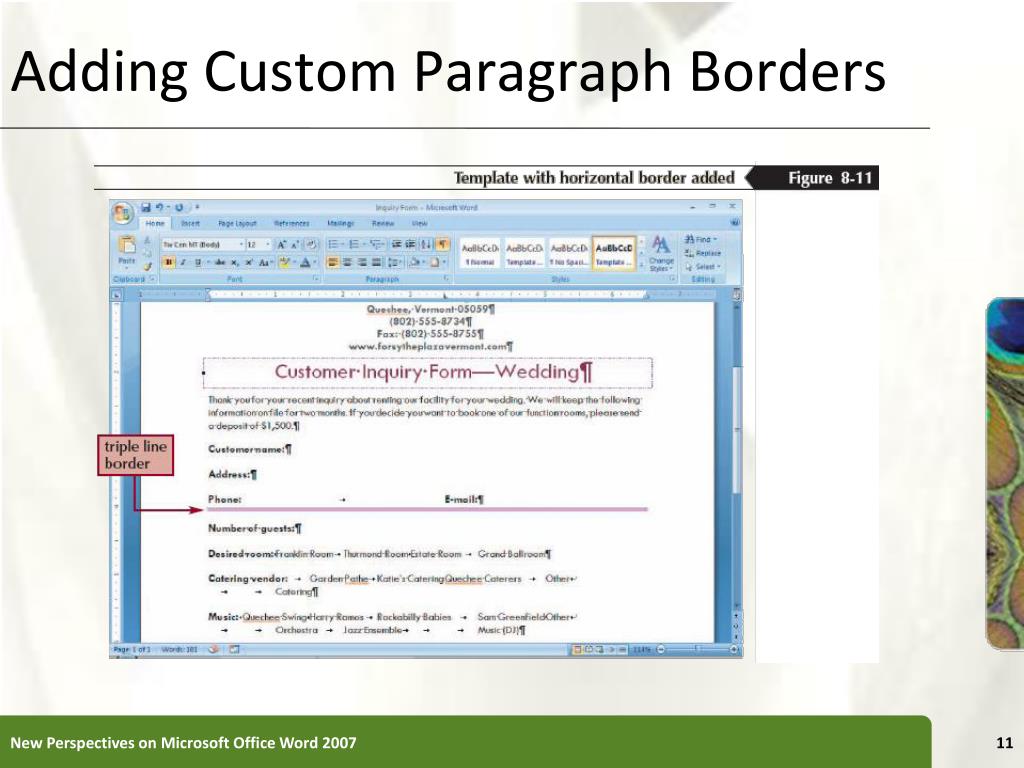Click the proofing errors status icon

coord(214,649)
